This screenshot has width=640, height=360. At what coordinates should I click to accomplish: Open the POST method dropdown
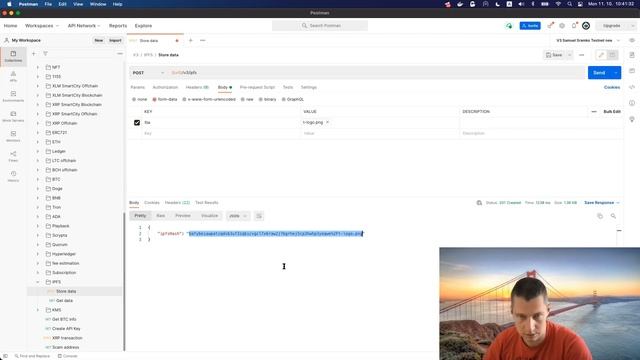pos(148,73)
